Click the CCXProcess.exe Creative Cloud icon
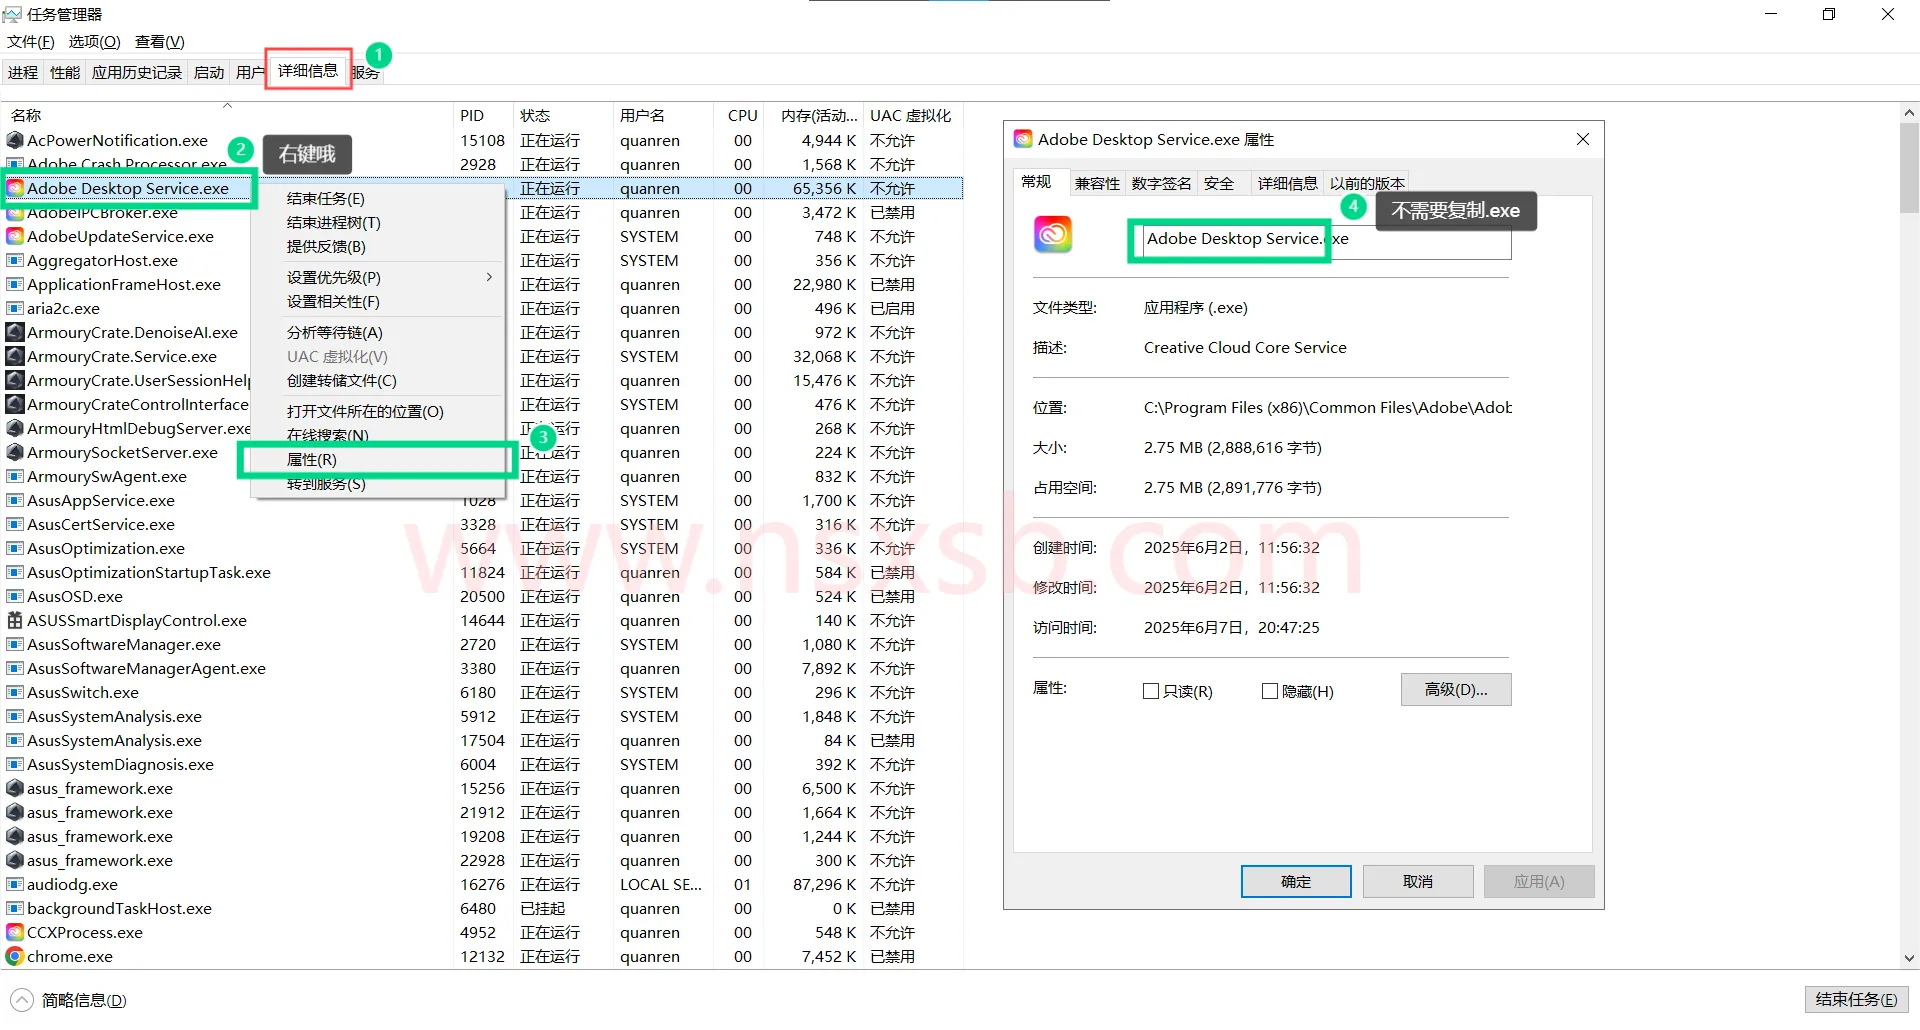1920x1030 pixels. [15, 933]
